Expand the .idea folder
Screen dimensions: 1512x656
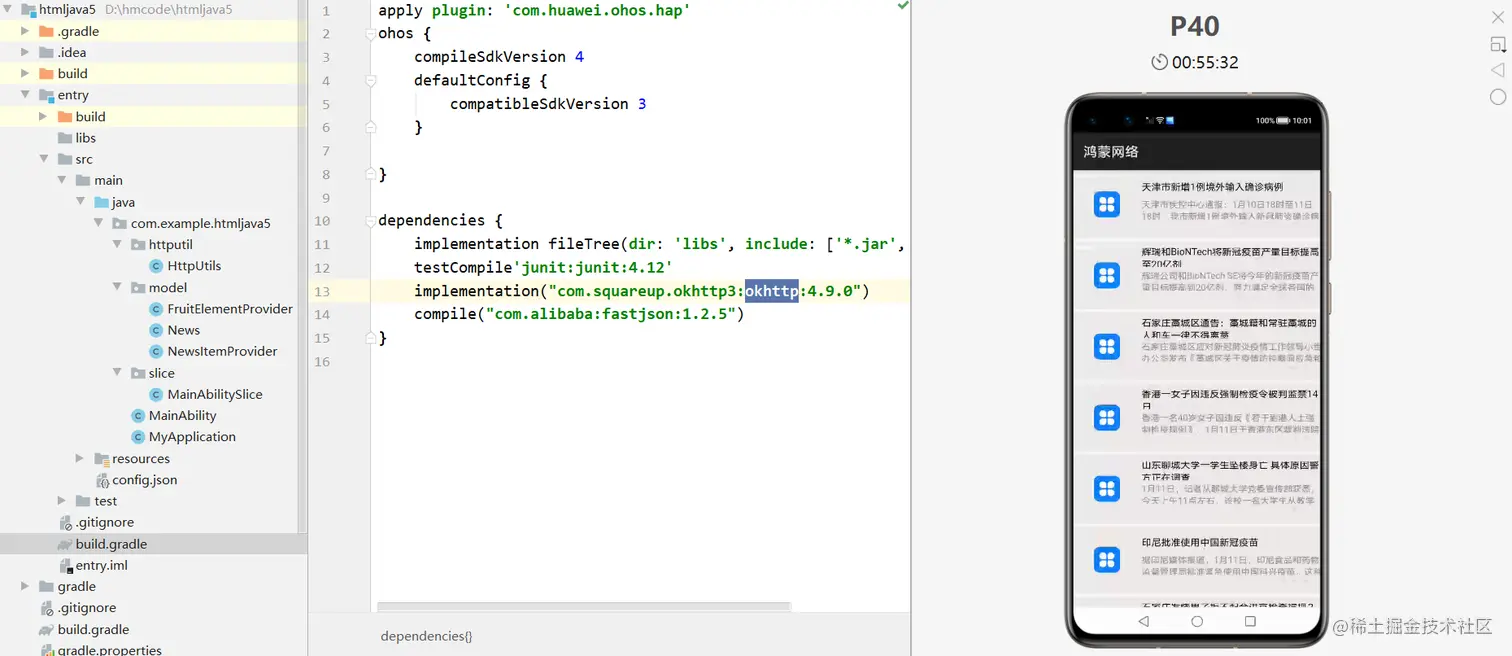(x=26, y=52)
